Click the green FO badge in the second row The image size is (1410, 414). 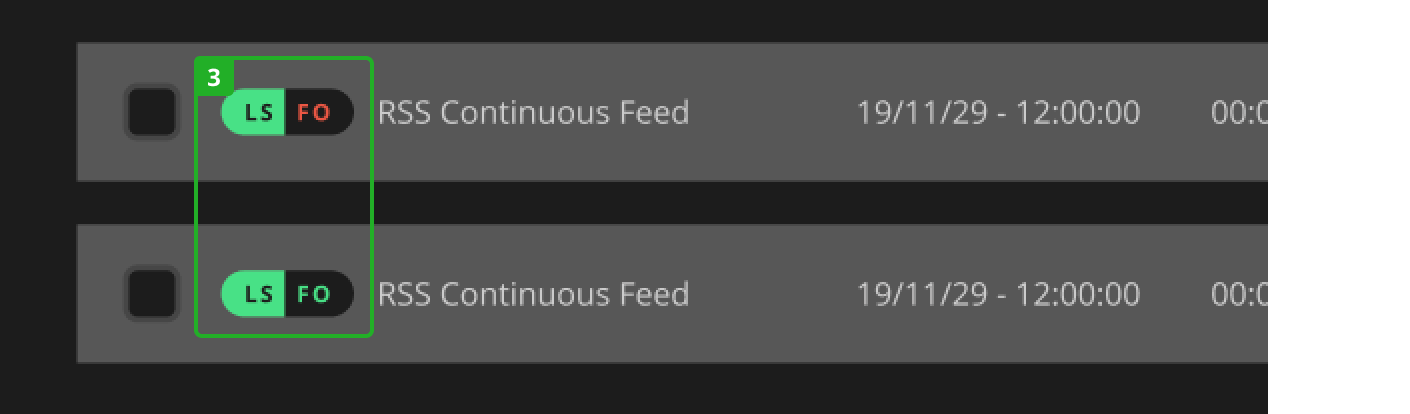click(315, 294)
